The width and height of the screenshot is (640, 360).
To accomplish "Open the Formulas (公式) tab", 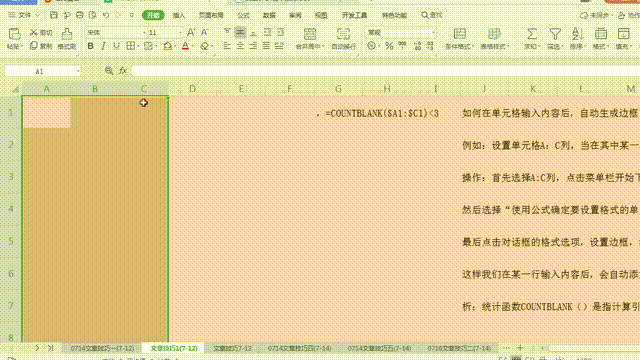I will click(243, 15).
